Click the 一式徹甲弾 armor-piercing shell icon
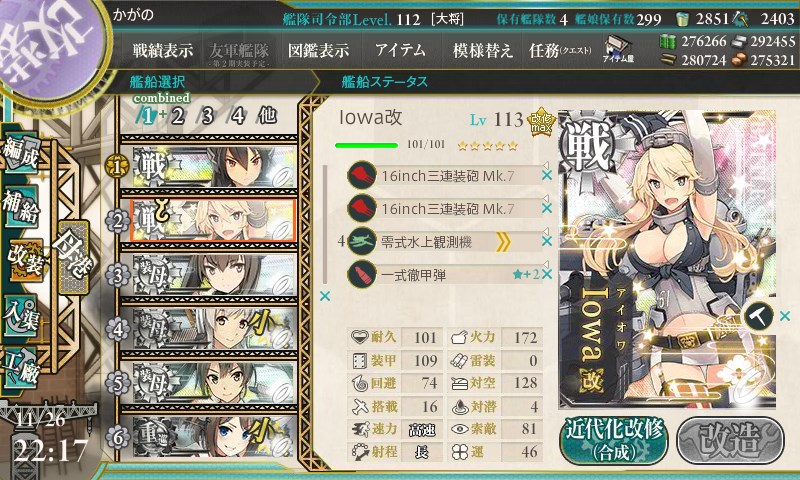This screenshot has height=480, width=800. coord(362,274)
